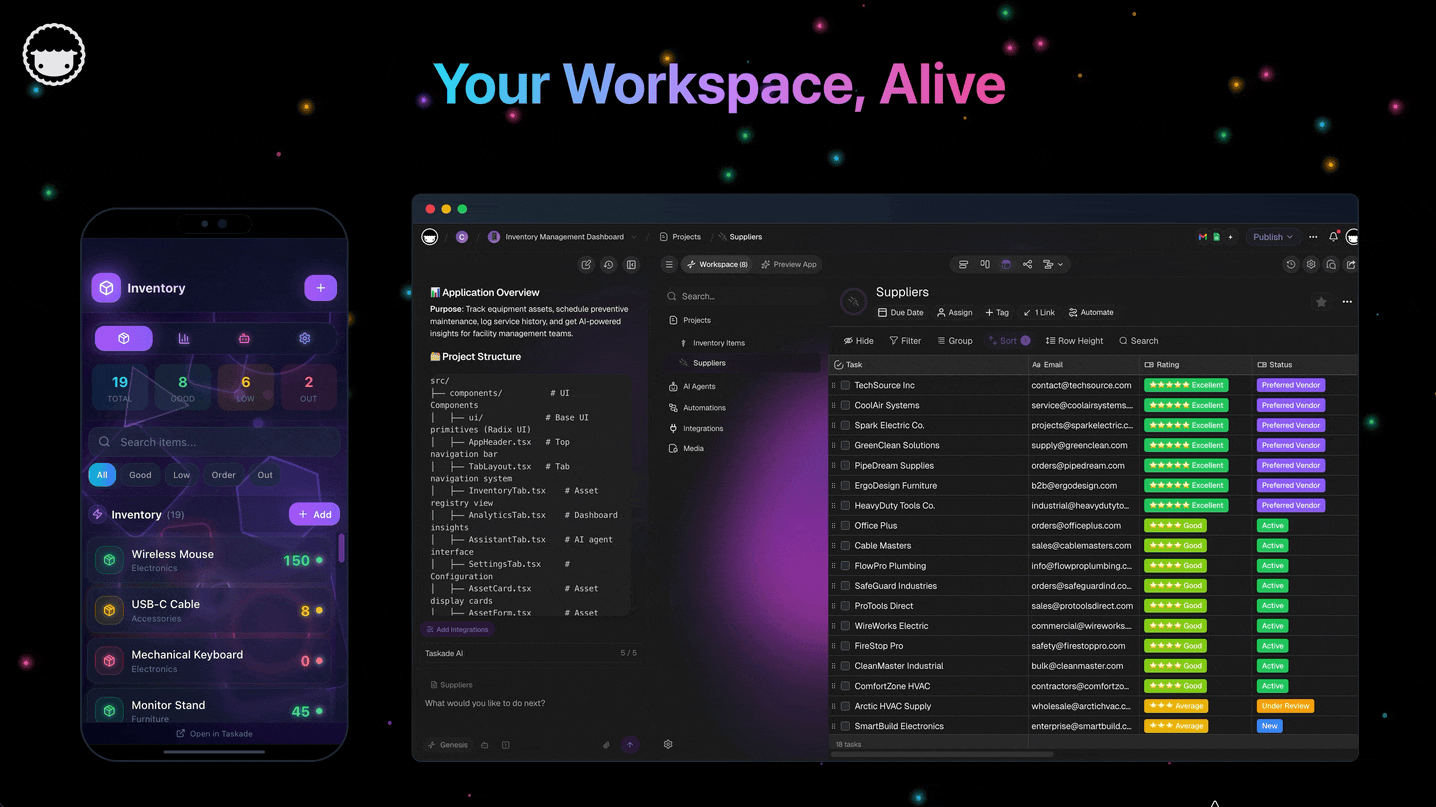Check the checkbox beside PipeDream Supplies

pos(845,465)
